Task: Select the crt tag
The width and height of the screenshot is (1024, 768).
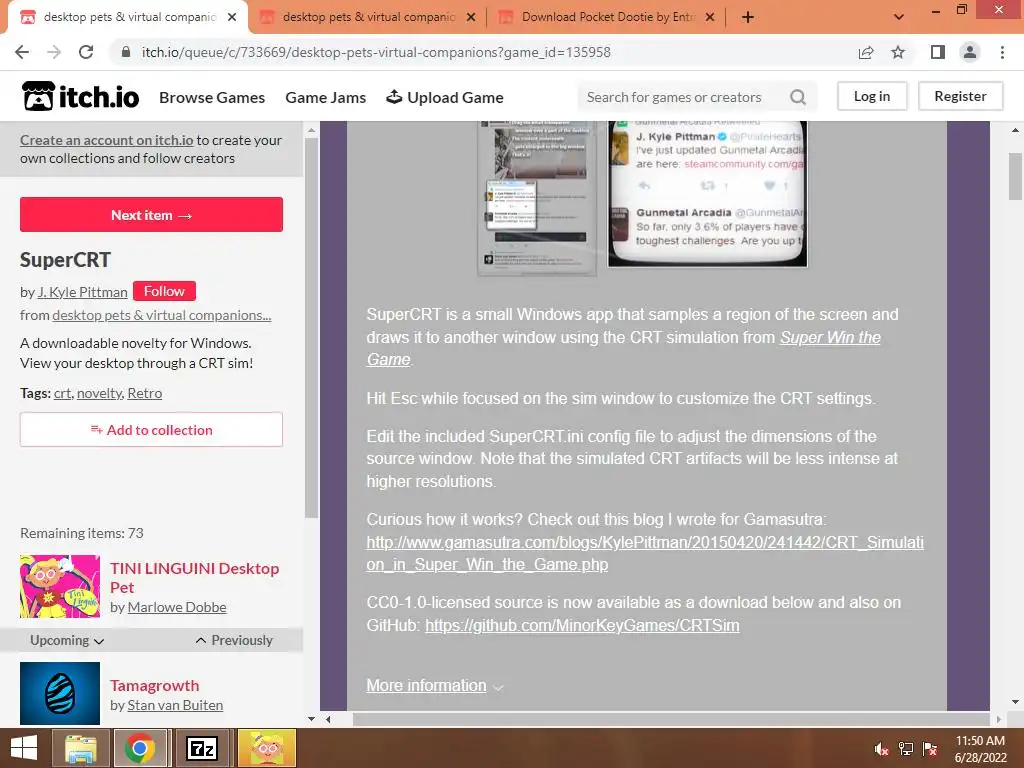Action: [62, 393]
